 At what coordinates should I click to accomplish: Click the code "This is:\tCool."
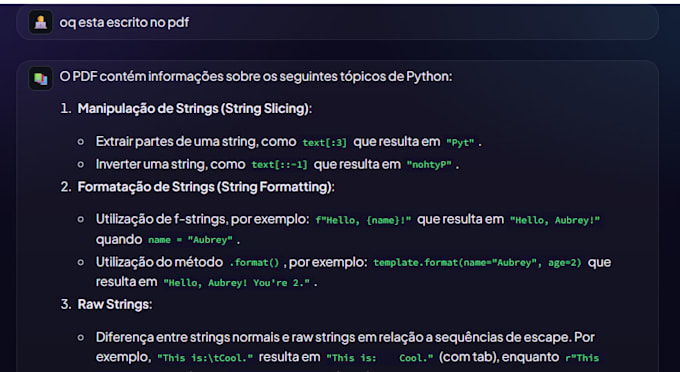coord(205,358)
